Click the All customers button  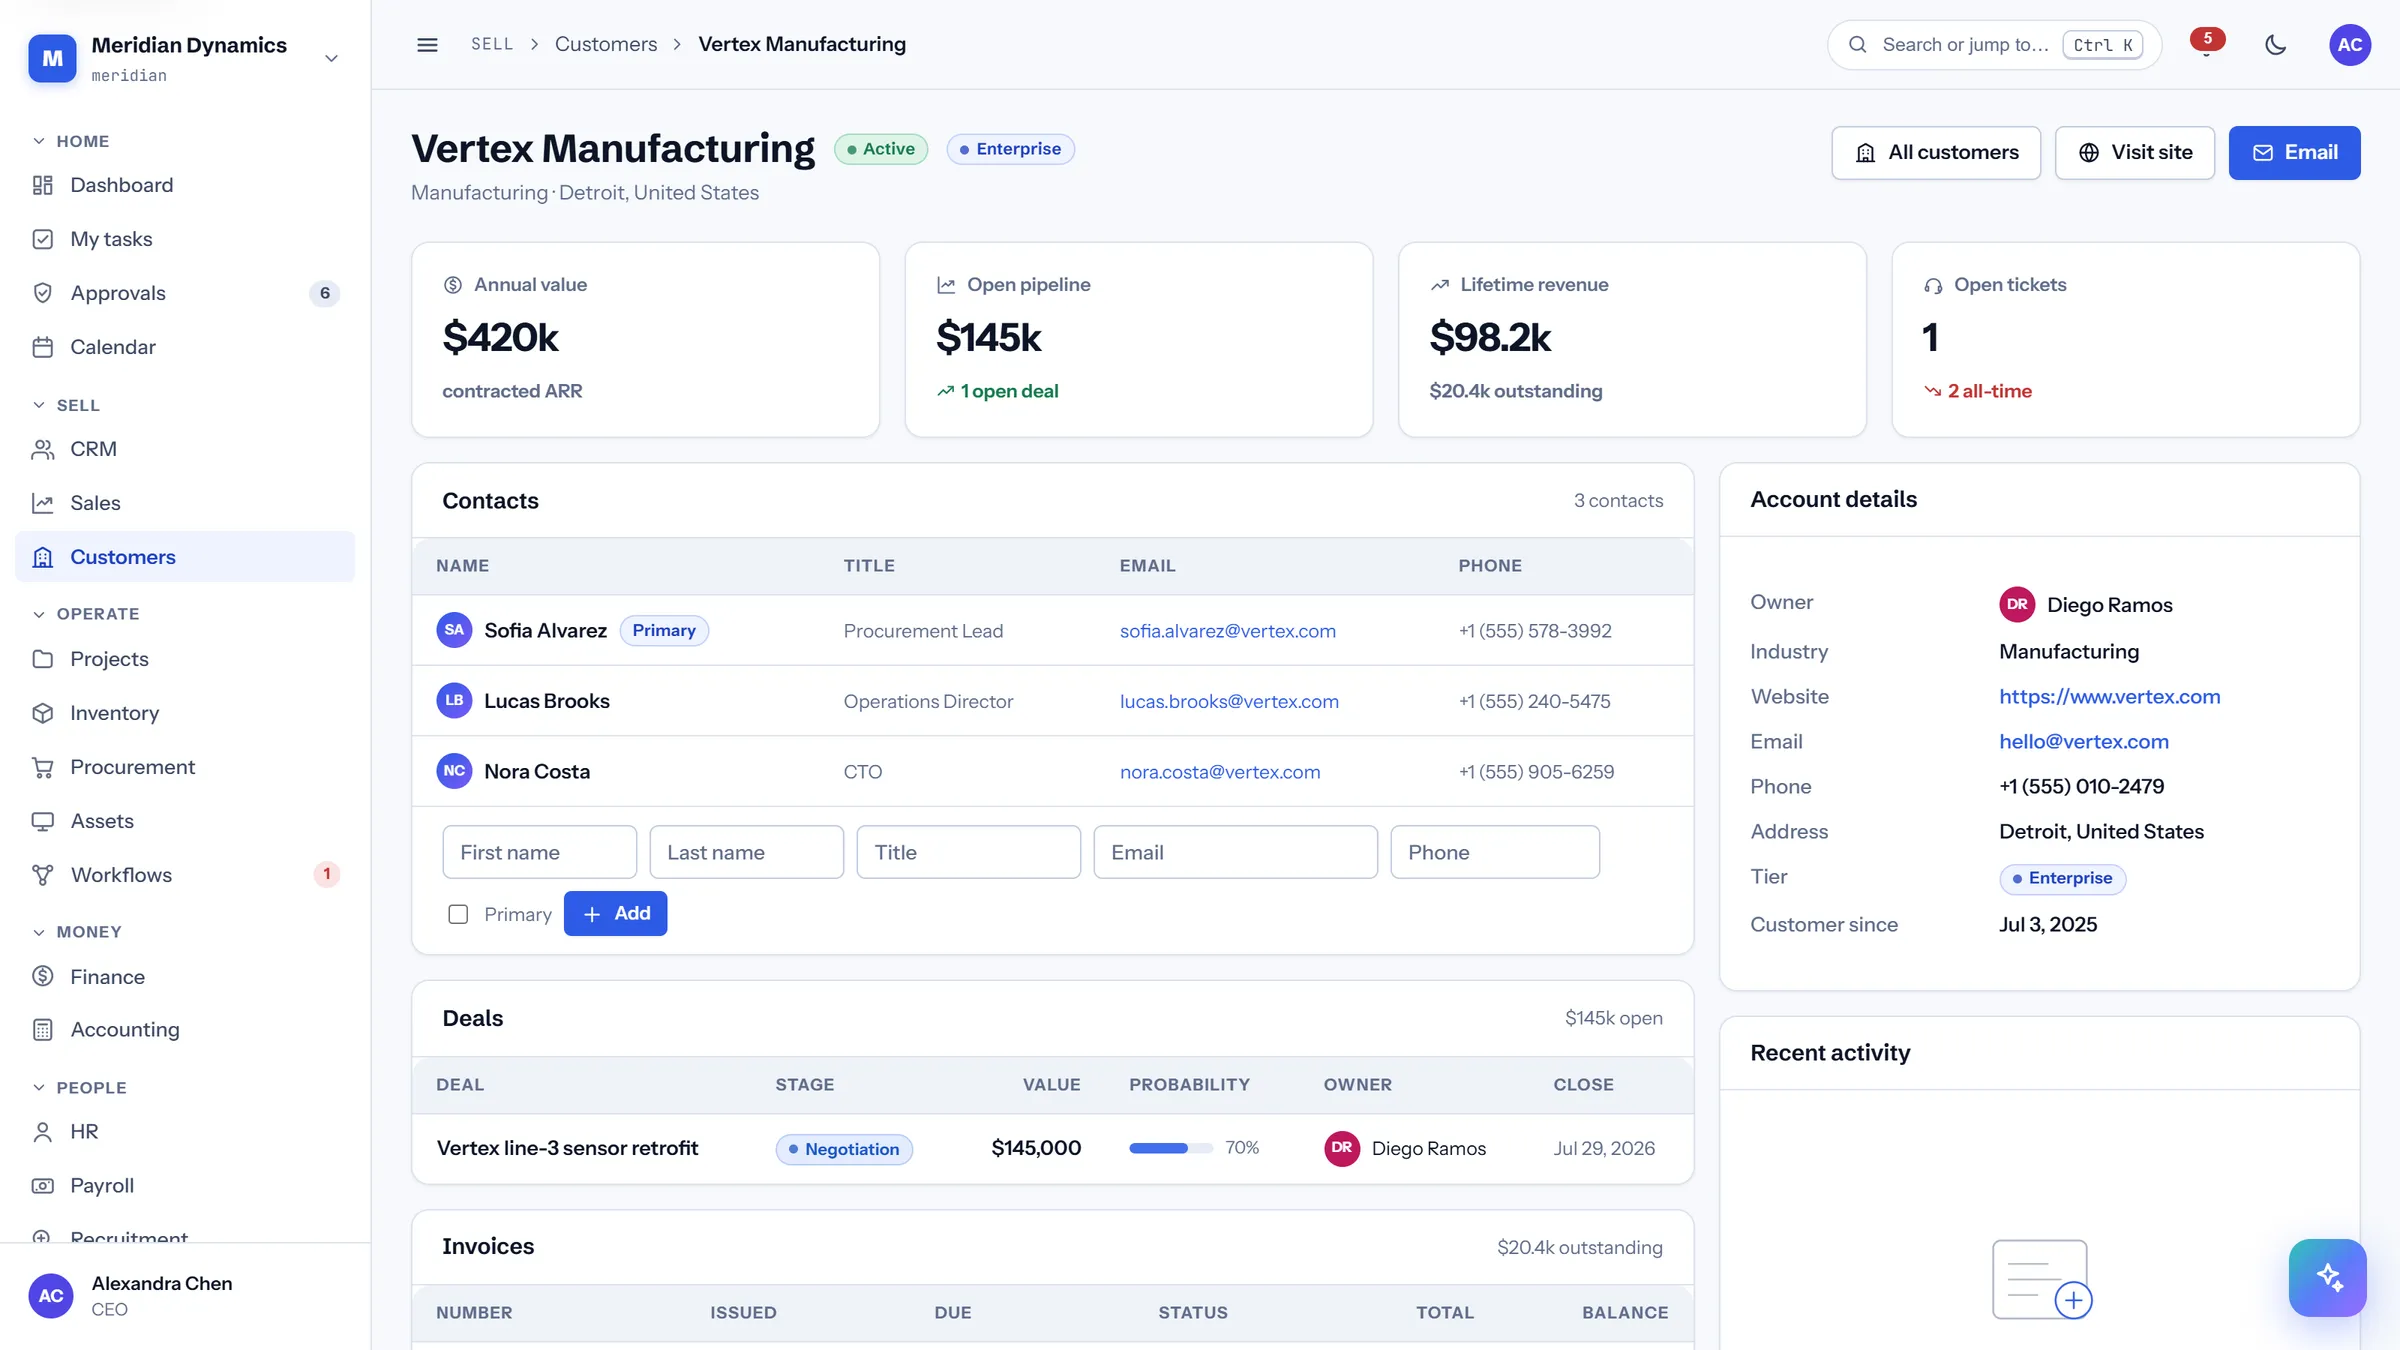1936,153
